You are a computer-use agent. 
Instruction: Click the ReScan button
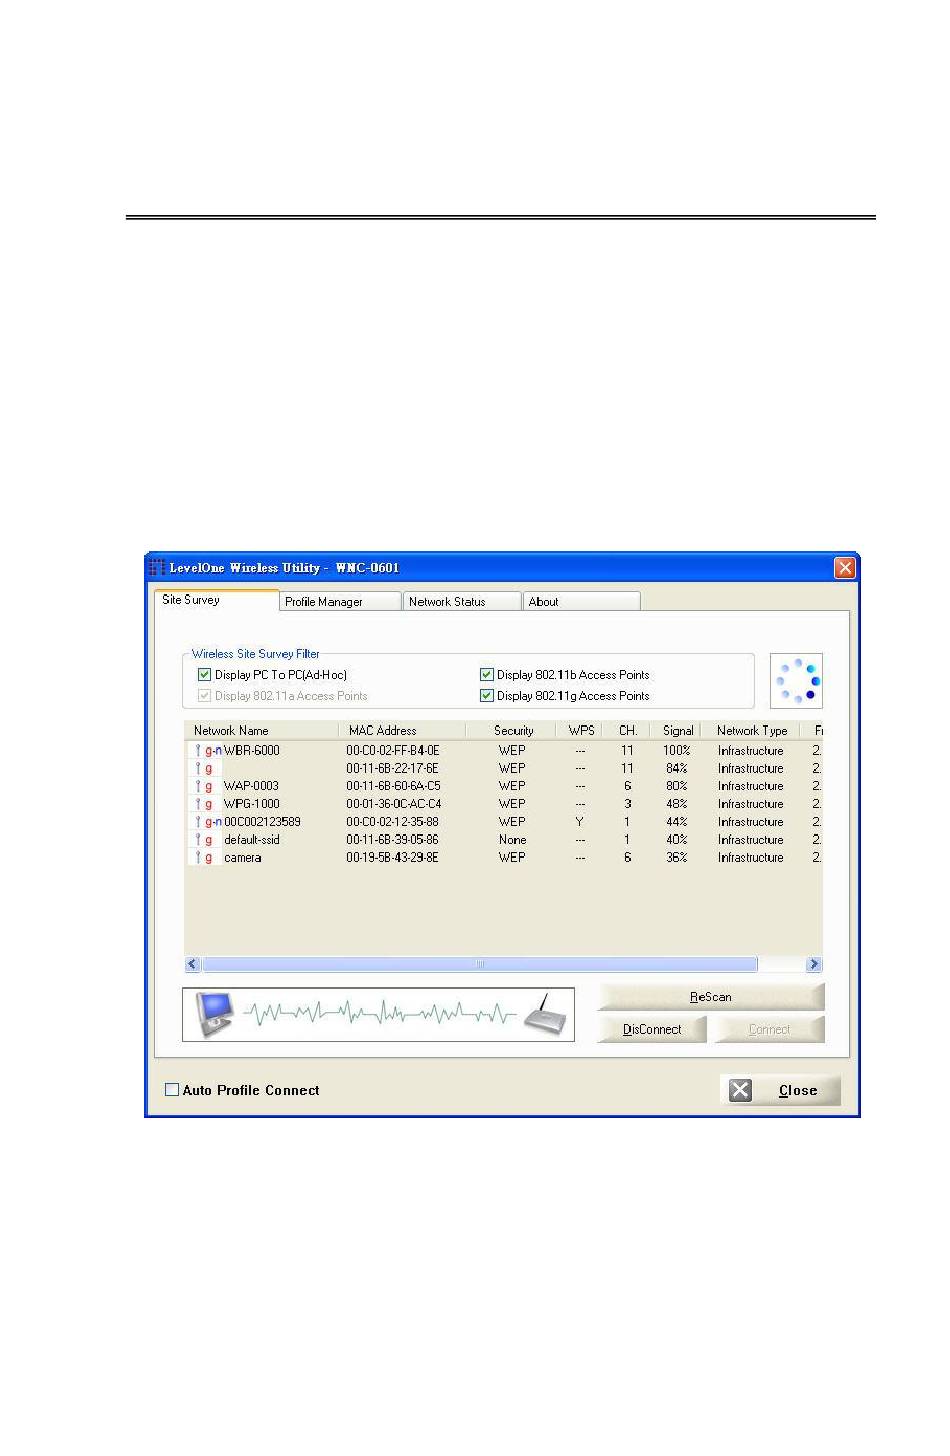click(711, 997)
